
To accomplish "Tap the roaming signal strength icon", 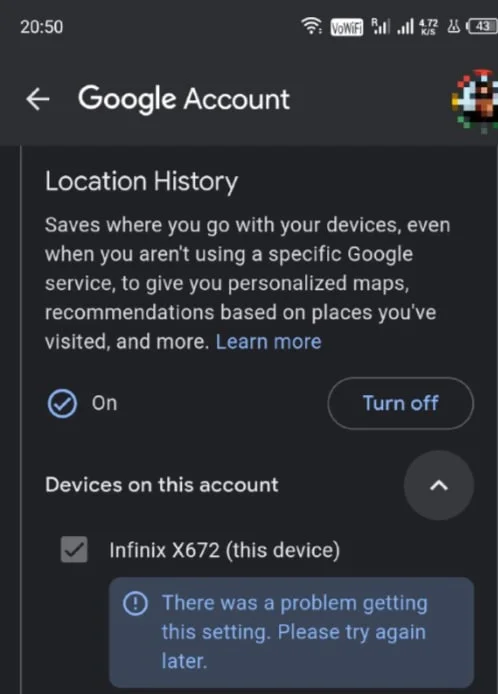I will 380,27.
